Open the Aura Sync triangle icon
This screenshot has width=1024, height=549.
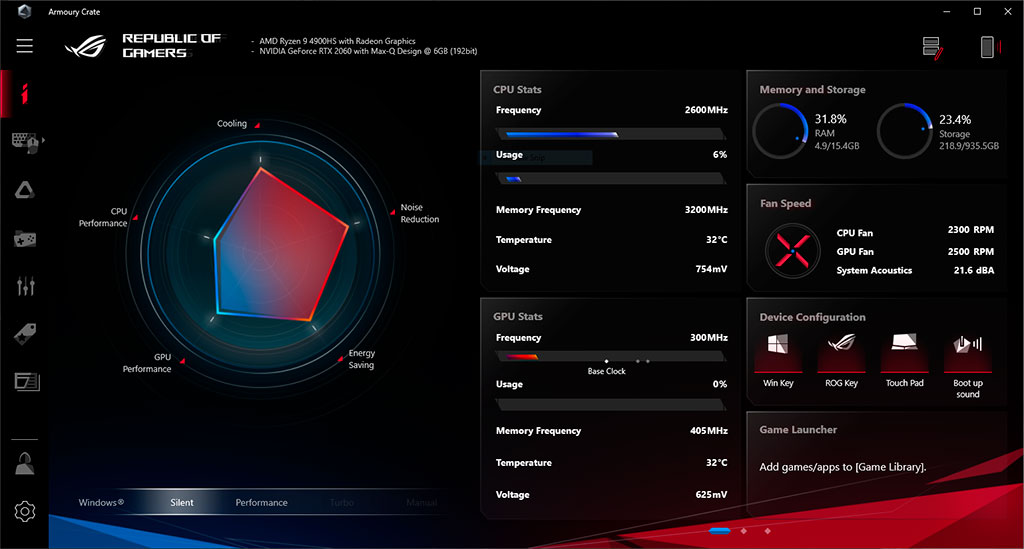point(25,190)
